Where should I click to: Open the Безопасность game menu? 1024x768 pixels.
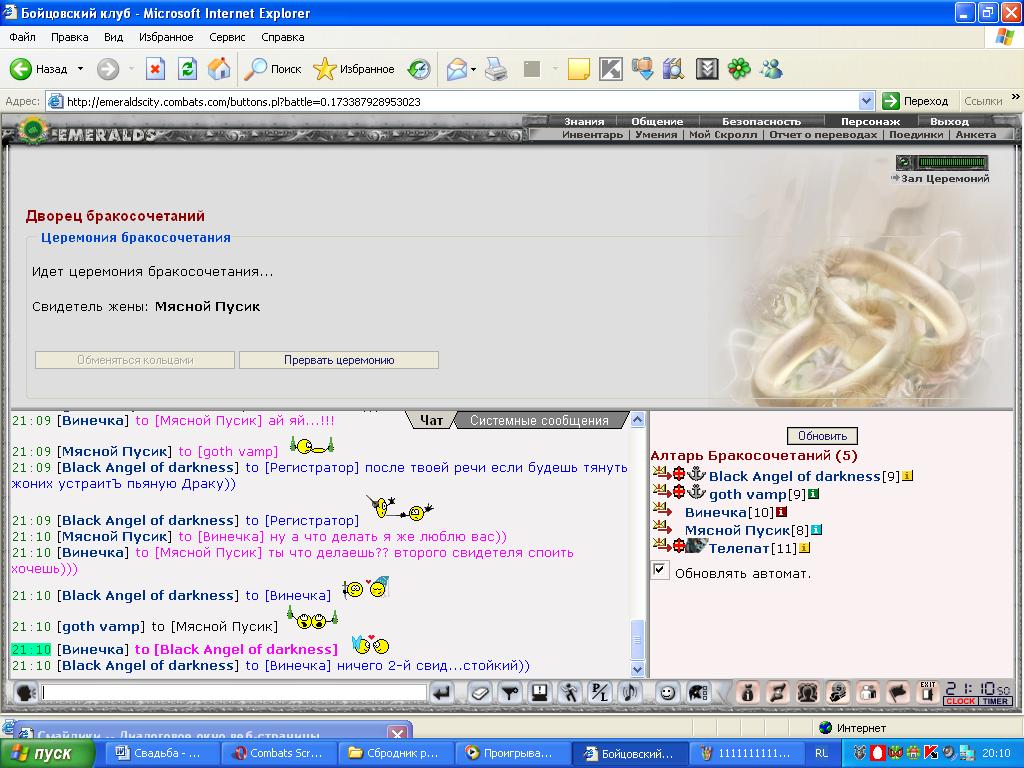tap(761, 121)
